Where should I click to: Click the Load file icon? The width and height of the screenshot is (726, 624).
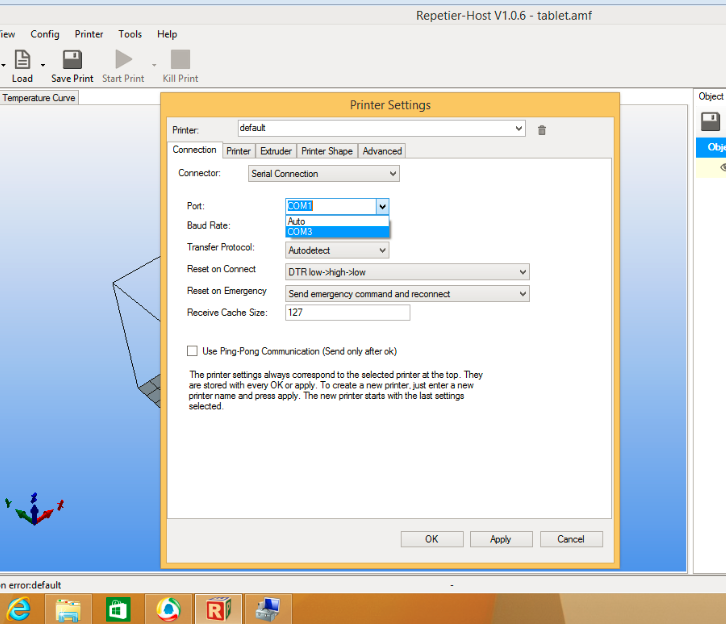pyautogui.click(x=22, y=60)
